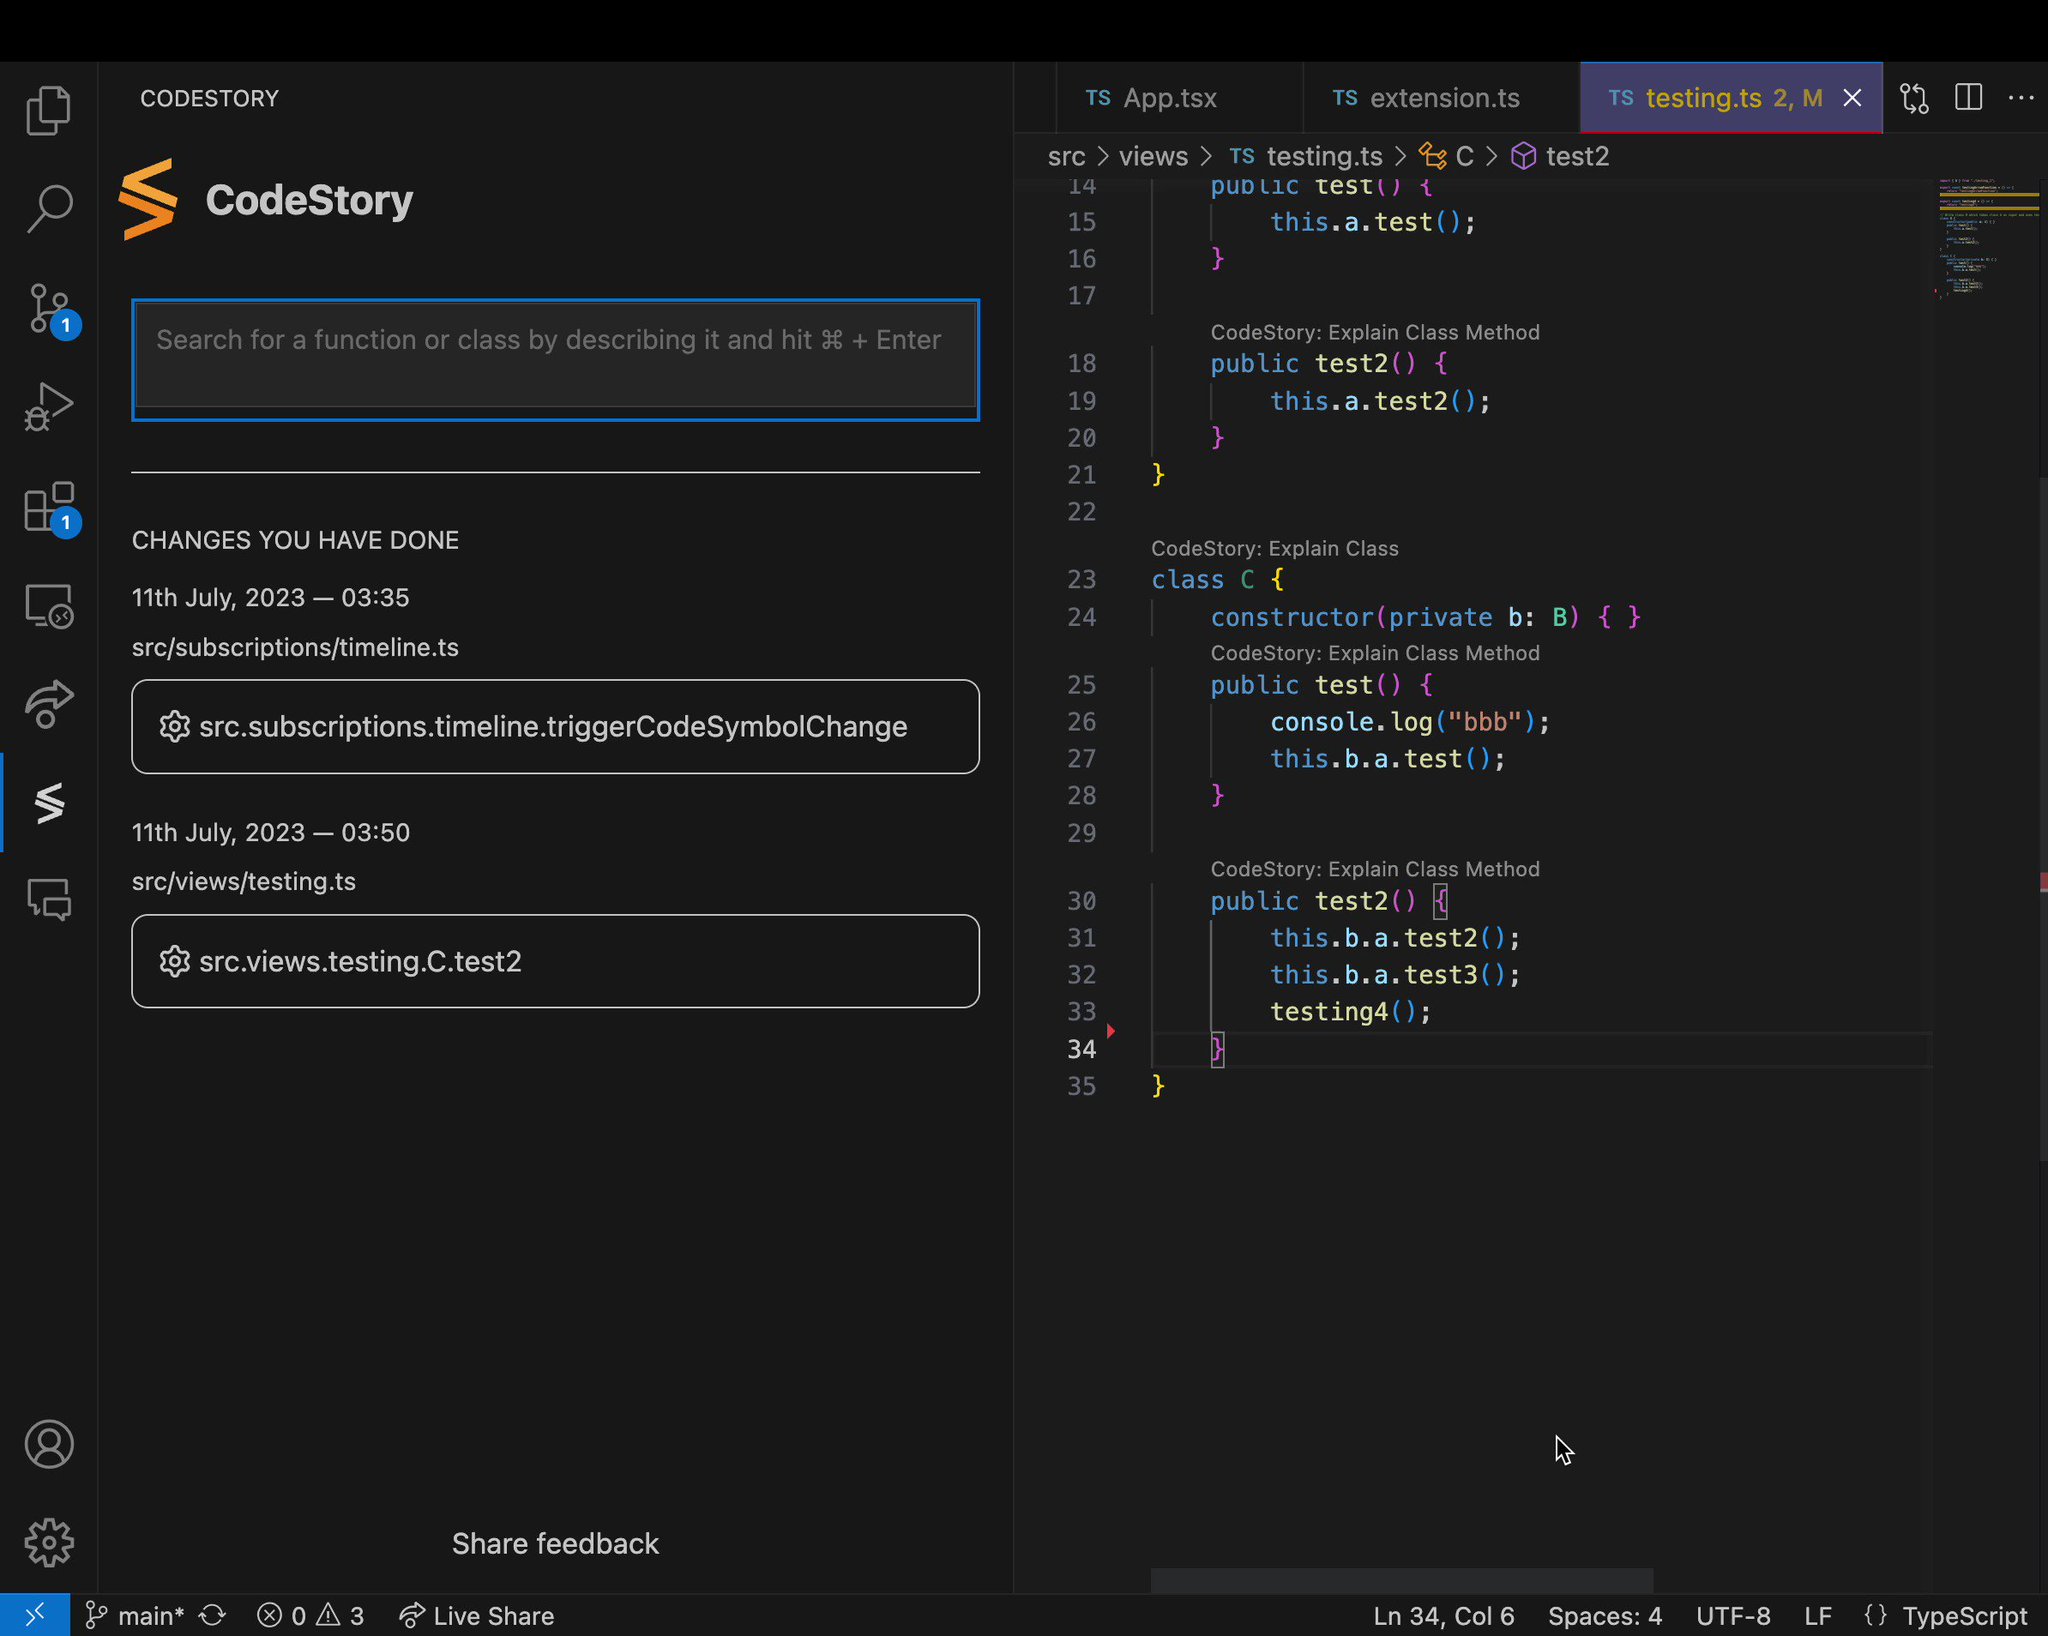This screenshot has height=1636, width=2048.
Task: Open the Accounts icon at bottom left
Action: coord(47,1444)
